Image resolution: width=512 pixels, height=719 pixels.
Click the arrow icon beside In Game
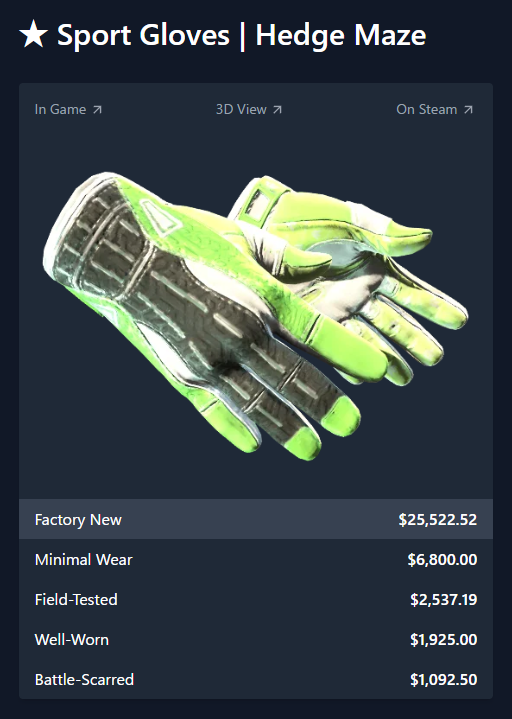[x=97, y=110]
